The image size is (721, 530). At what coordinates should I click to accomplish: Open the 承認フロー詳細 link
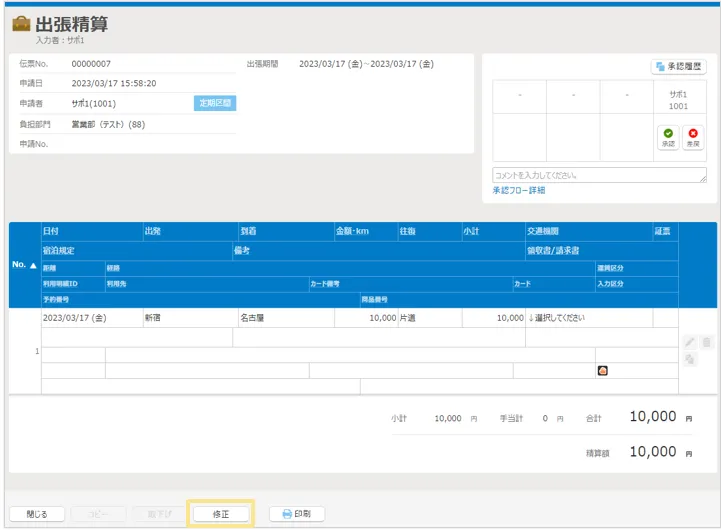point(518,190)
